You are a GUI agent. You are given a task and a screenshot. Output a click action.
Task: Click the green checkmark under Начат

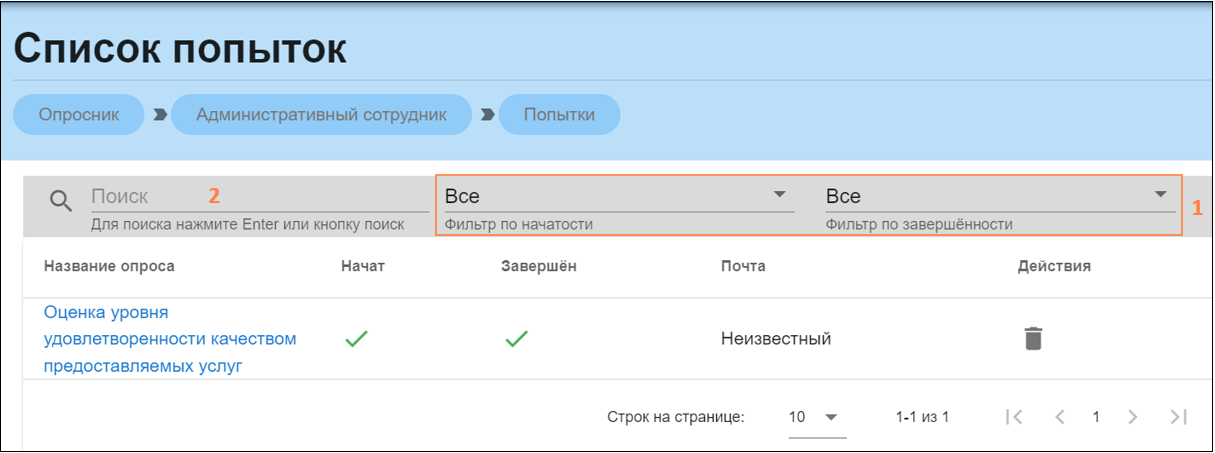(355, 339)
